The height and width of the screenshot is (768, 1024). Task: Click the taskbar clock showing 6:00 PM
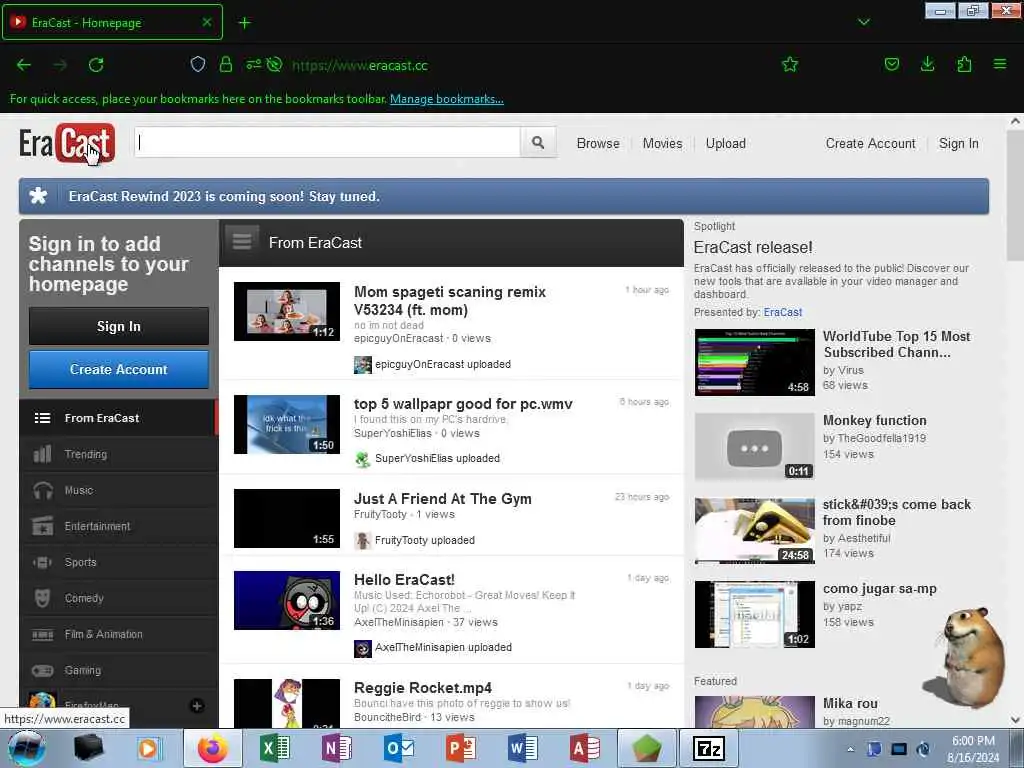(x=973, y=749)
